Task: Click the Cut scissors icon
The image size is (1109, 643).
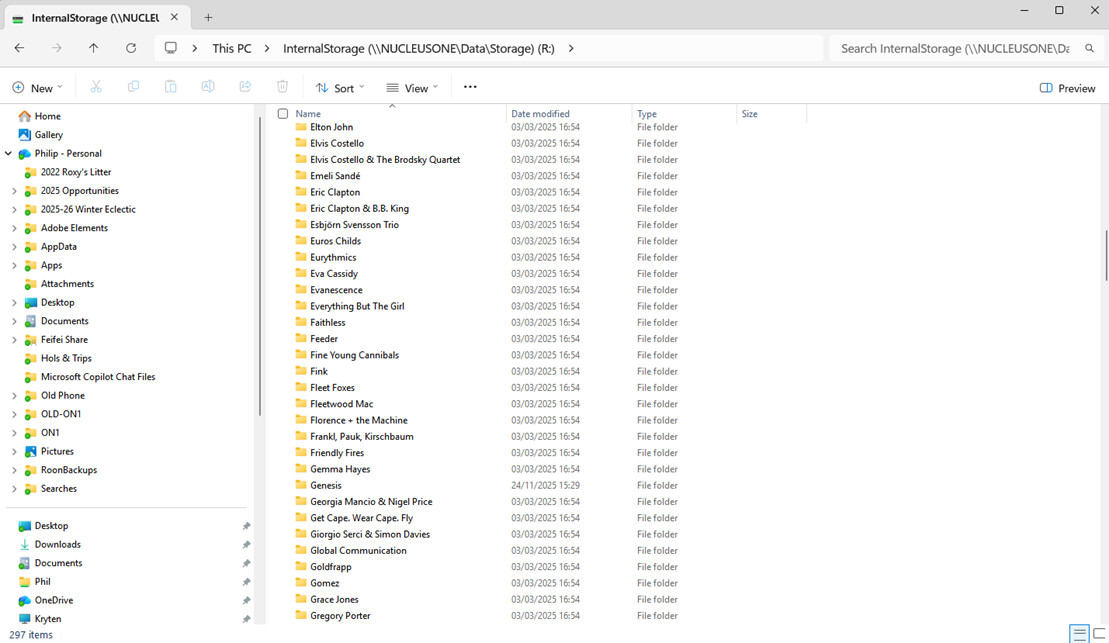Action: [96, 88]
